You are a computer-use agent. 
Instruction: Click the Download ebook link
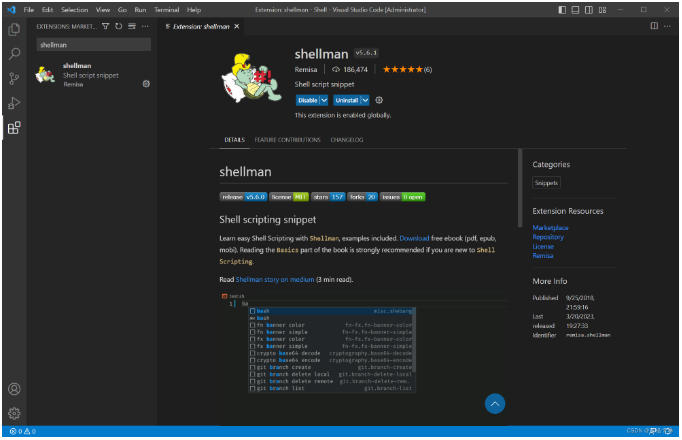coord(414,238)
